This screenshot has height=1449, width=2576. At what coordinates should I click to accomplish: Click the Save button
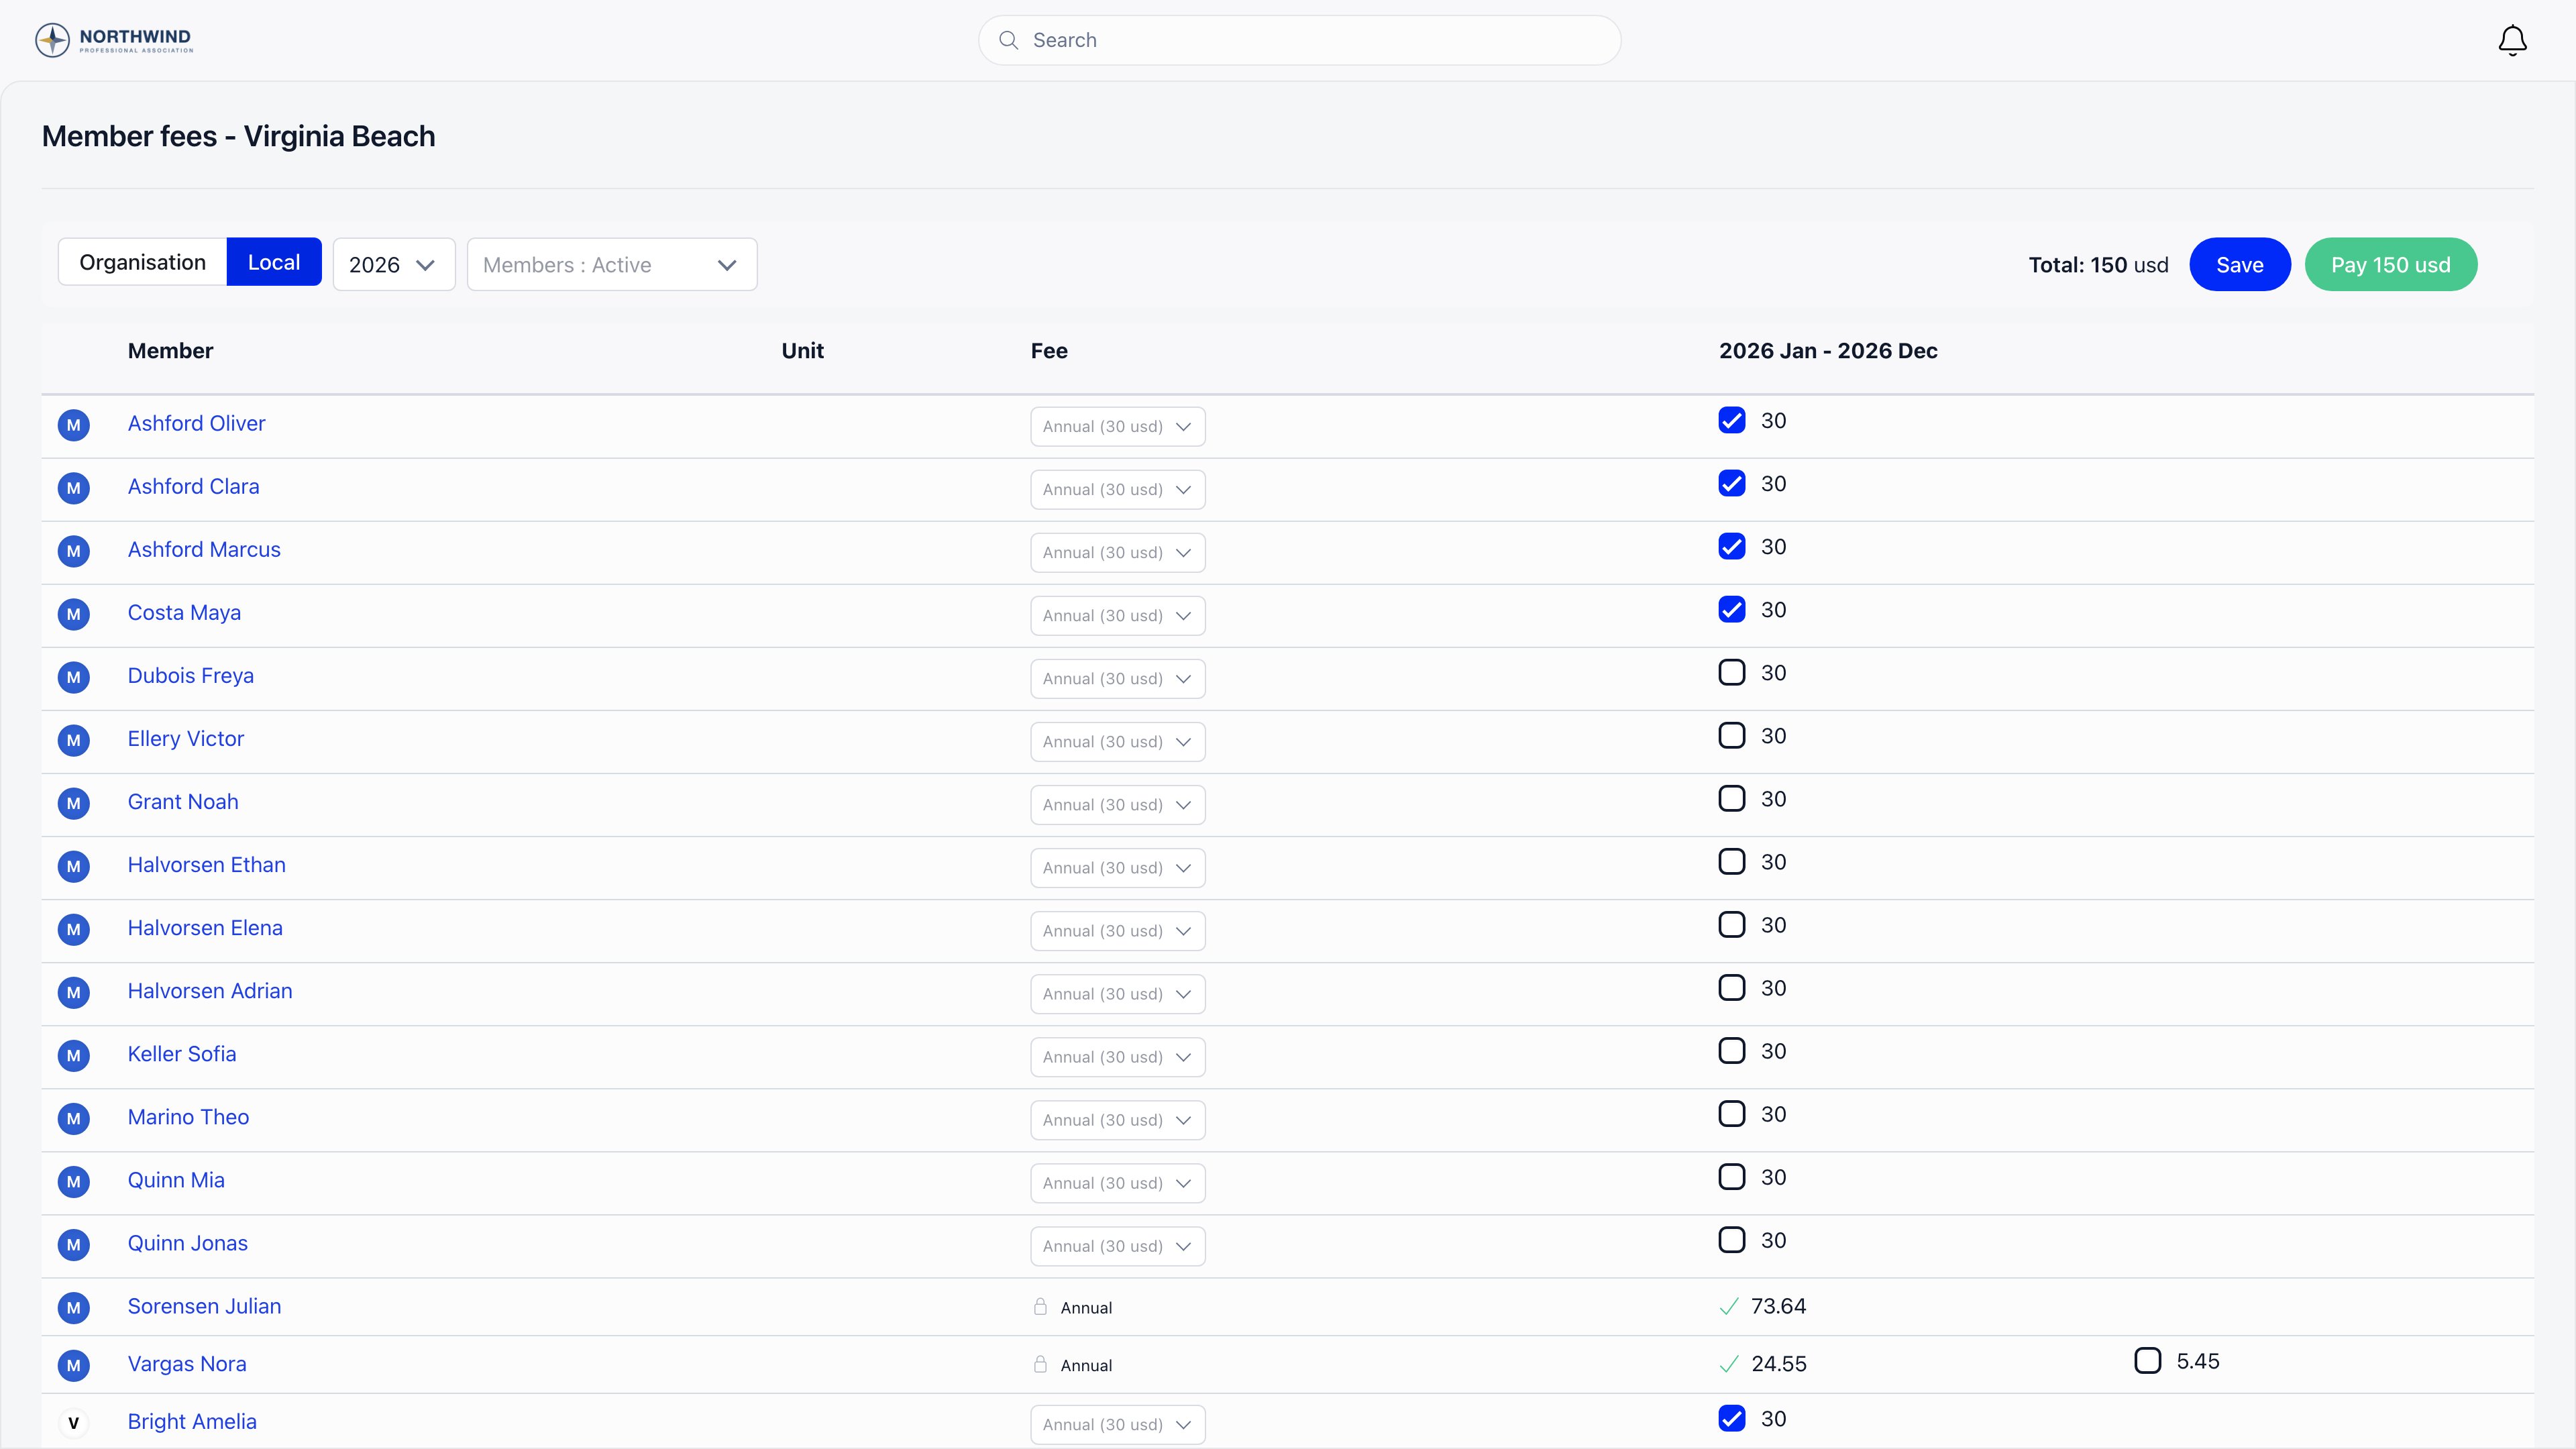coord(2240,265)
